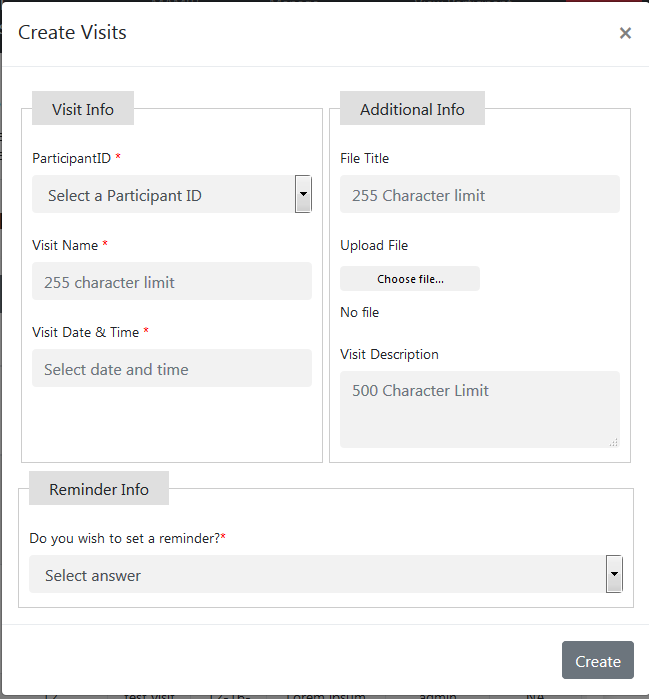Focus the File Title text box
Screen dimensions: 649x699
(479, 195)
